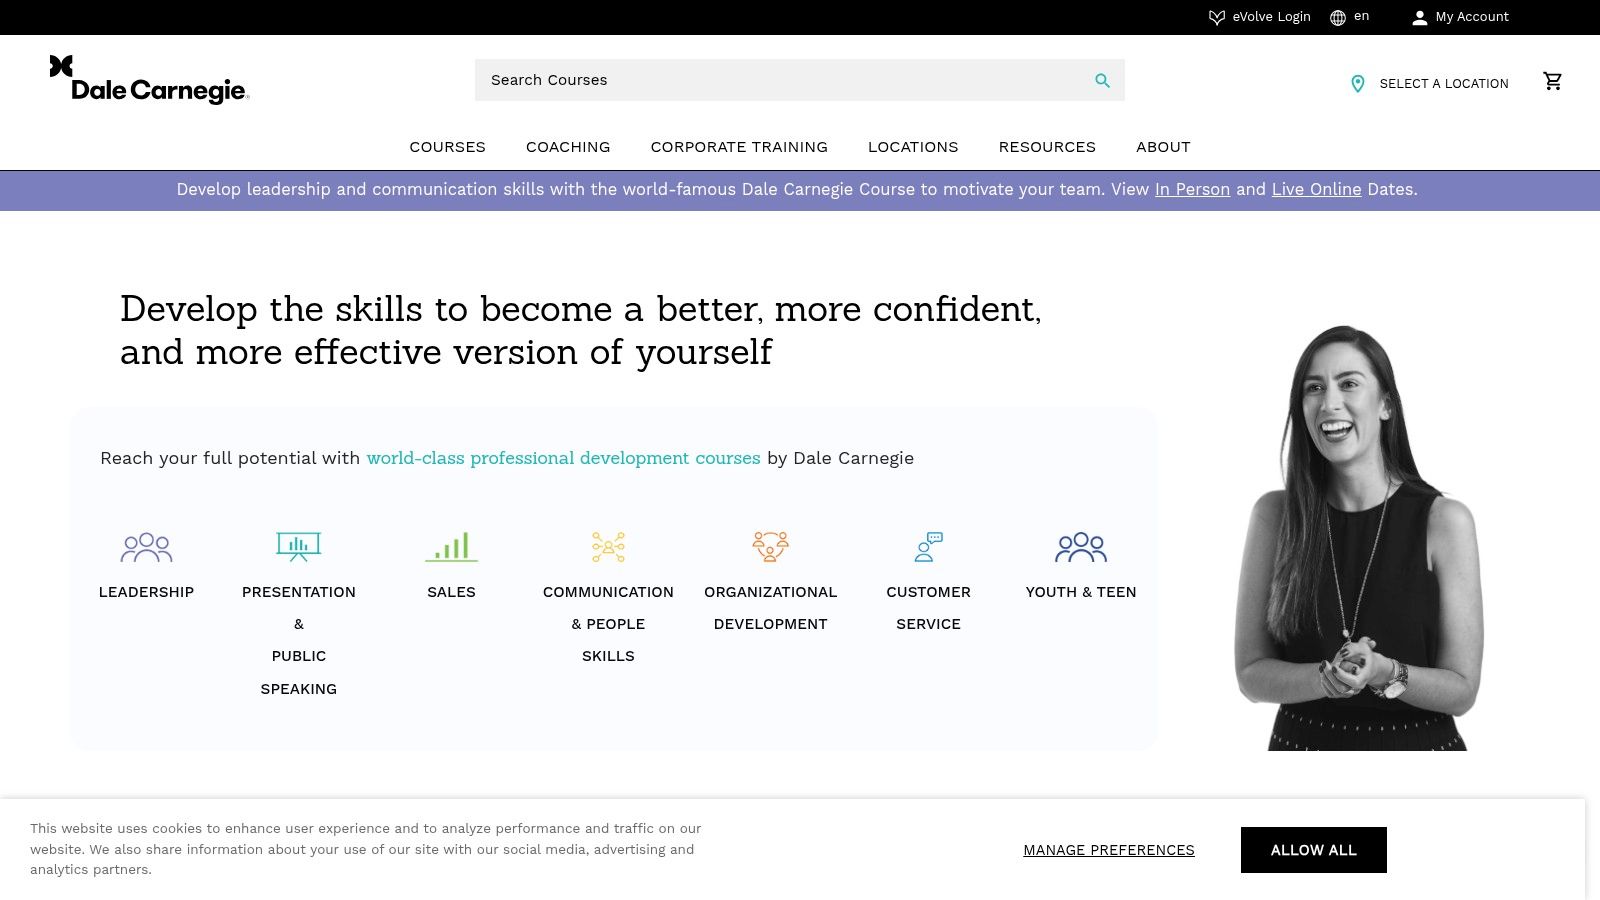Click the location pin next to Select a Location
Image resolution: width=1600 pixels, height=900 pixels.
1357,84
